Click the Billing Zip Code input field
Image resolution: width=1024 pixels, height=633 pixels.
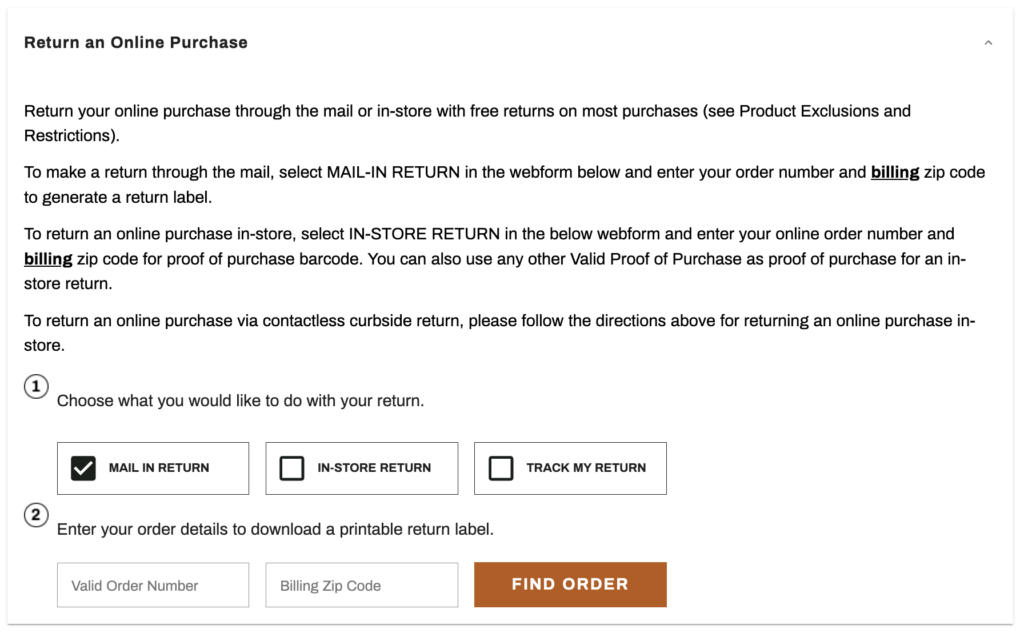pyautogui.click(x=361, y=584)
